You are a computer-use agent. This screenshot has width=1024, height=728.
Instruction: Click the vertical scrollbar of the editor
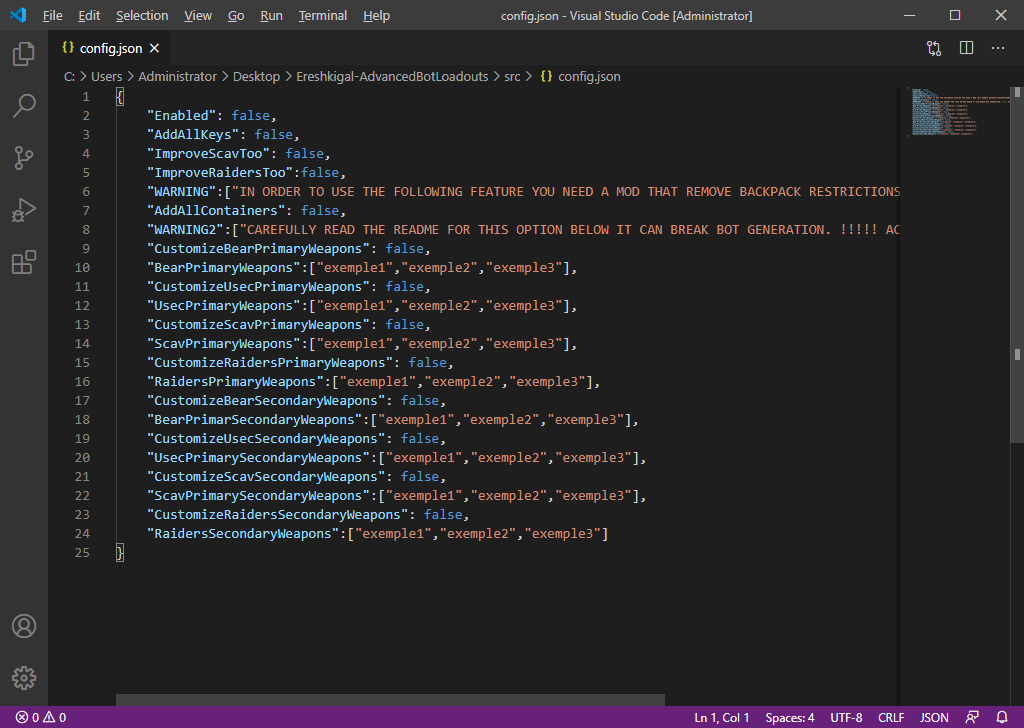1017,264
